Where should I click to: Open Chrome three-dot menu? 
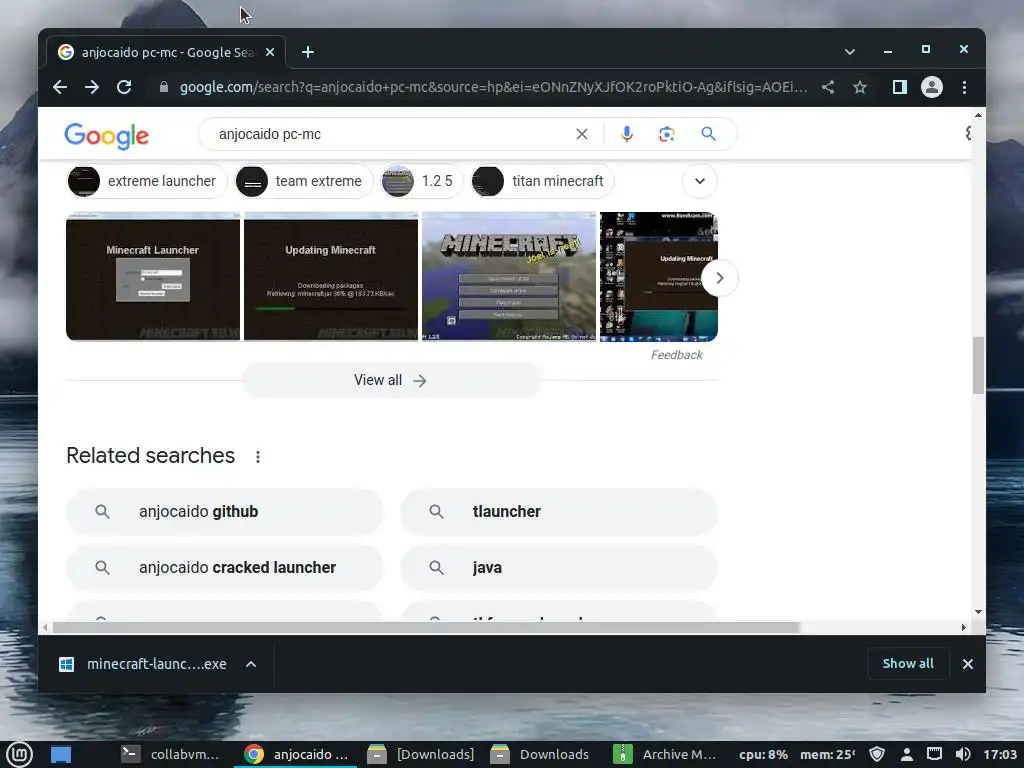click(965, 87)
